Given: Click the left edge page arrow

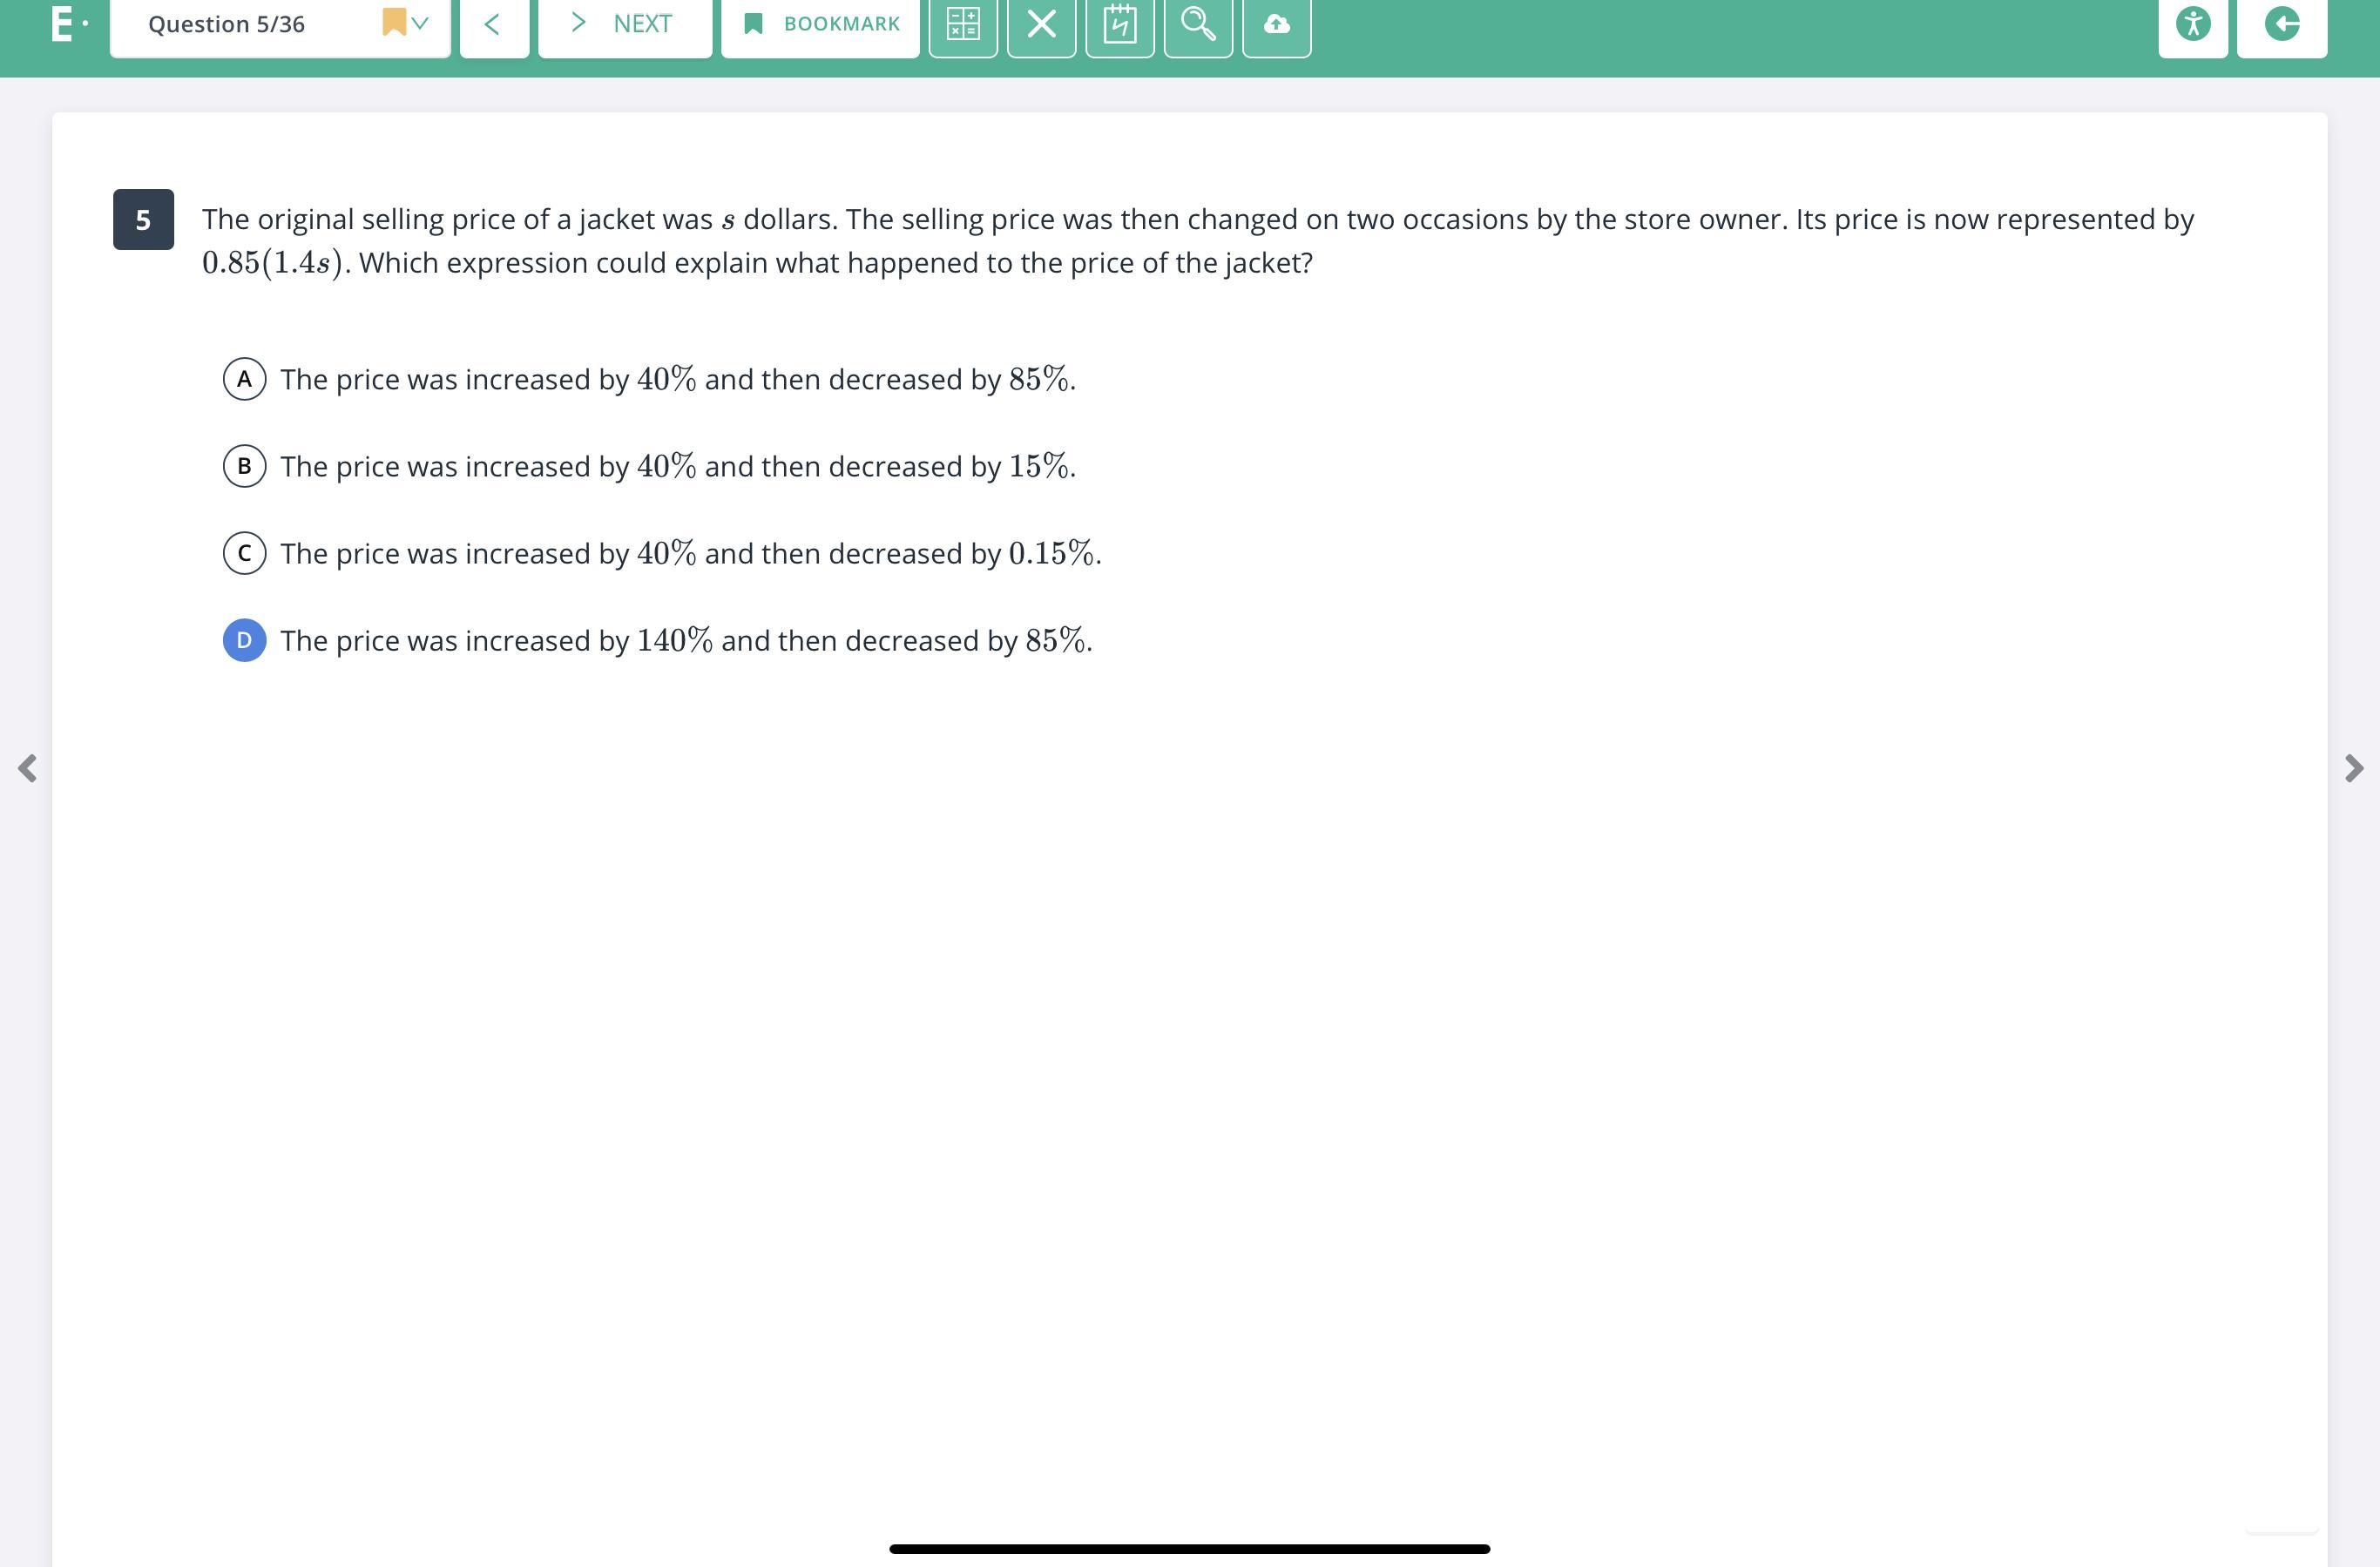Looking at the screenshot, I should pos(28,768).
